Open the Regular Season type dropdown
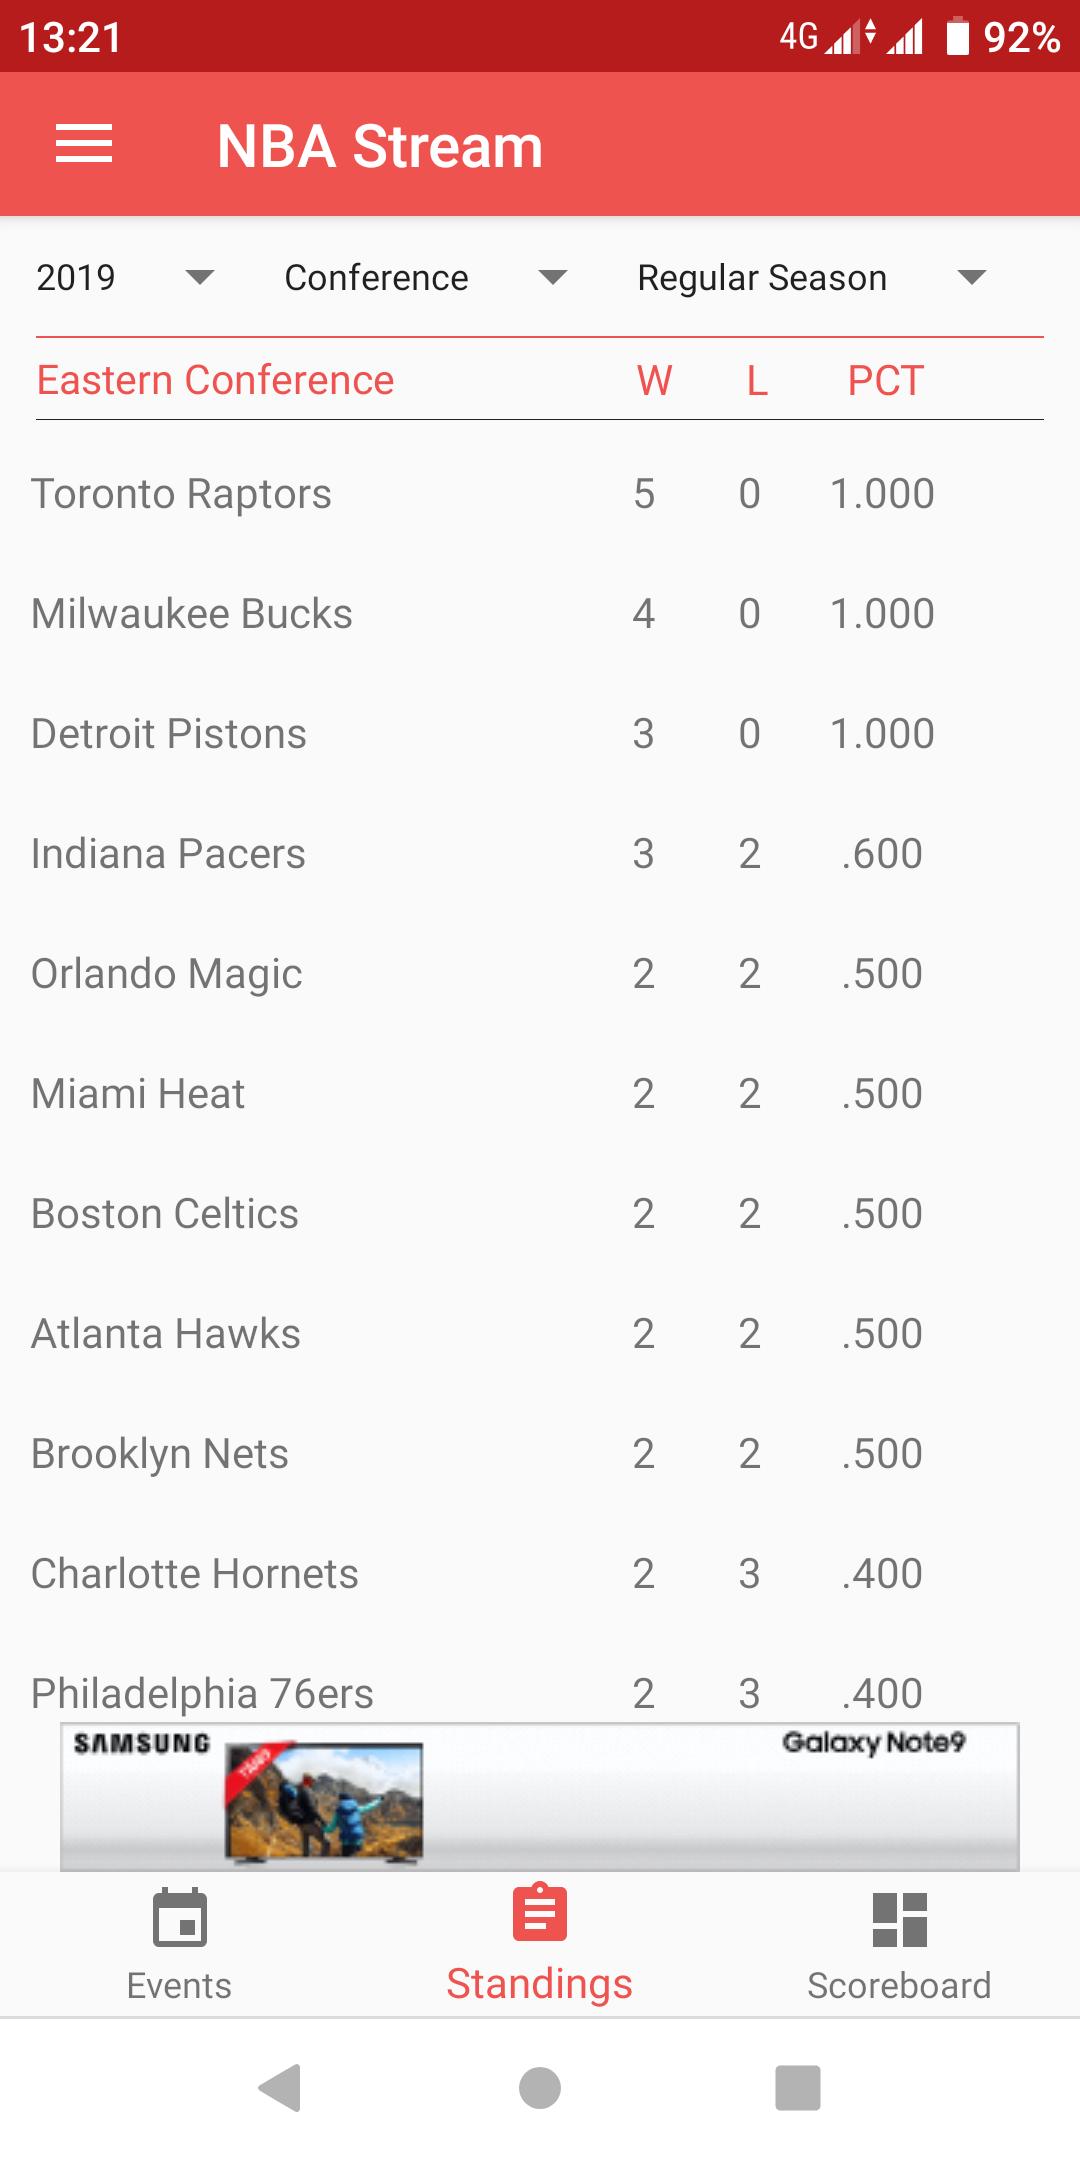The height and width of the screenshot is (2160, 1080). pos(812,277)
